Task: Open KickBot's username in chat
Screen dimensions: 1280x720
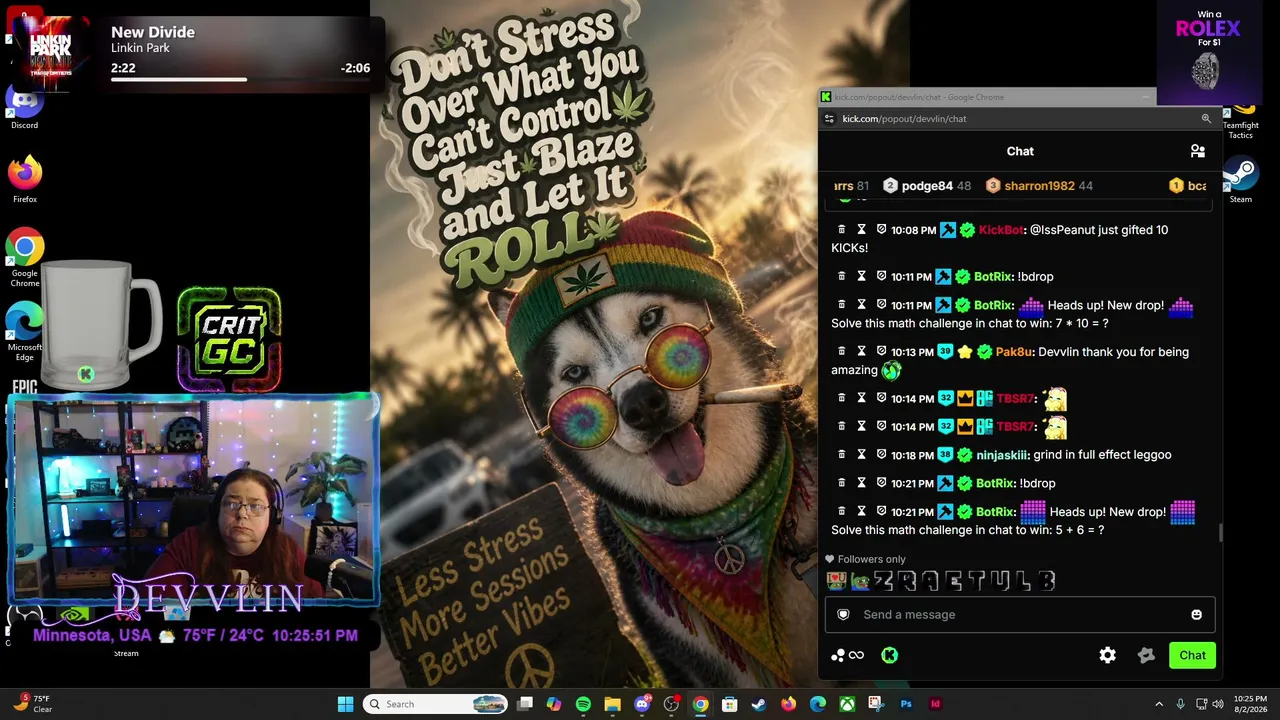Action: click(x=1000, y=230)
